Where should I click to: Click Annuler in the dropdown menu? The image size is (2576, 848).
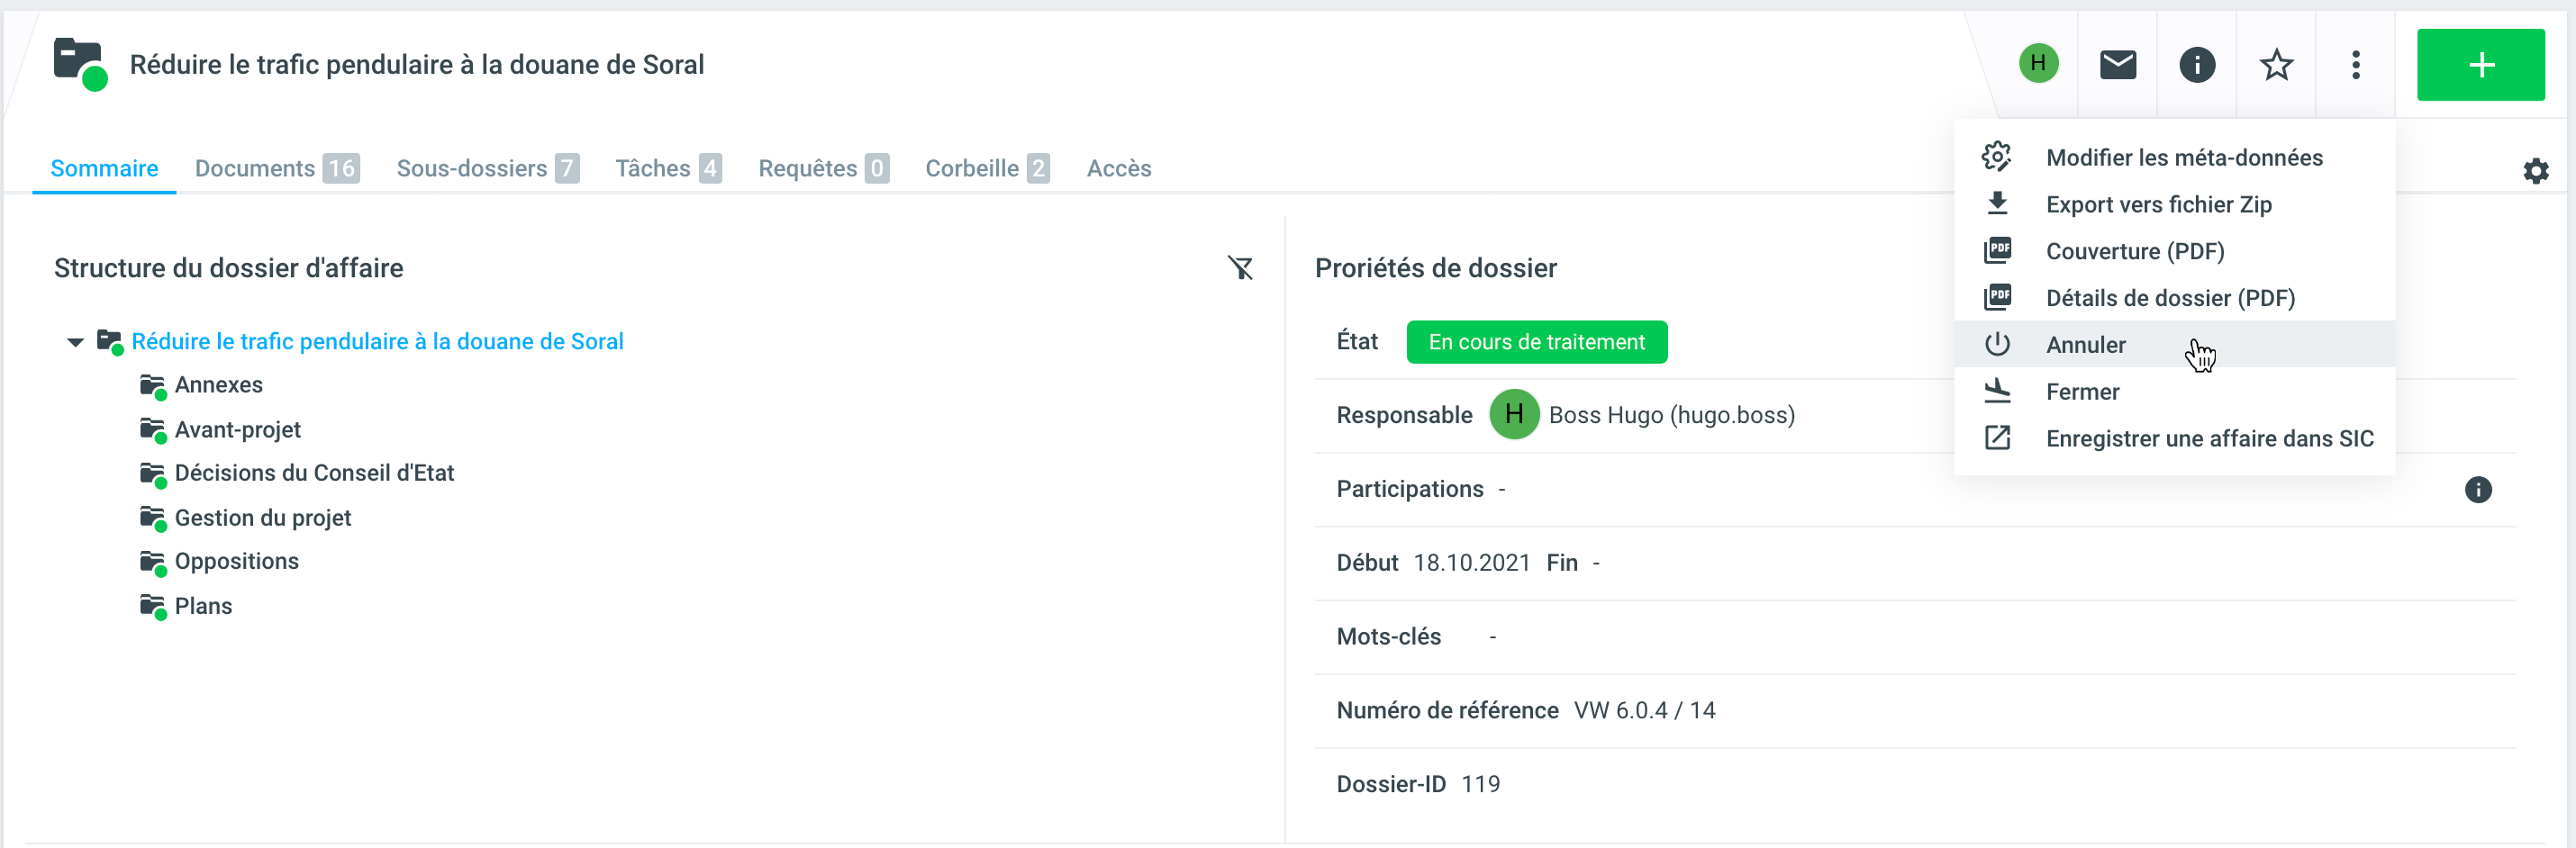point(2085,345)
